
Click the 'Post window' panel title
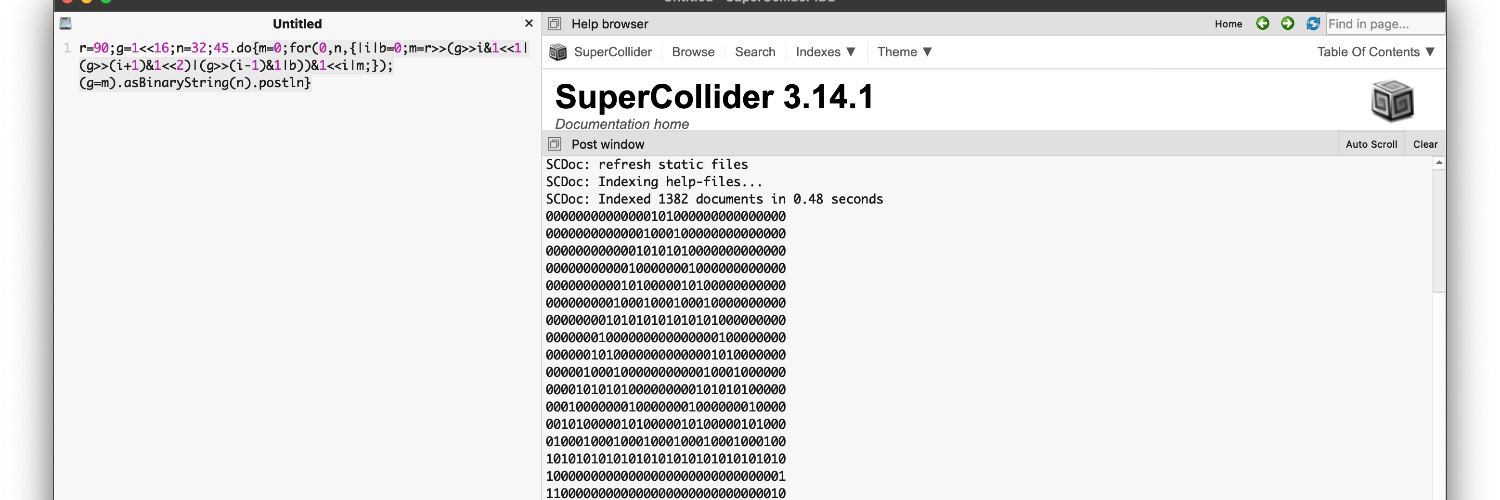pos(608,144)
